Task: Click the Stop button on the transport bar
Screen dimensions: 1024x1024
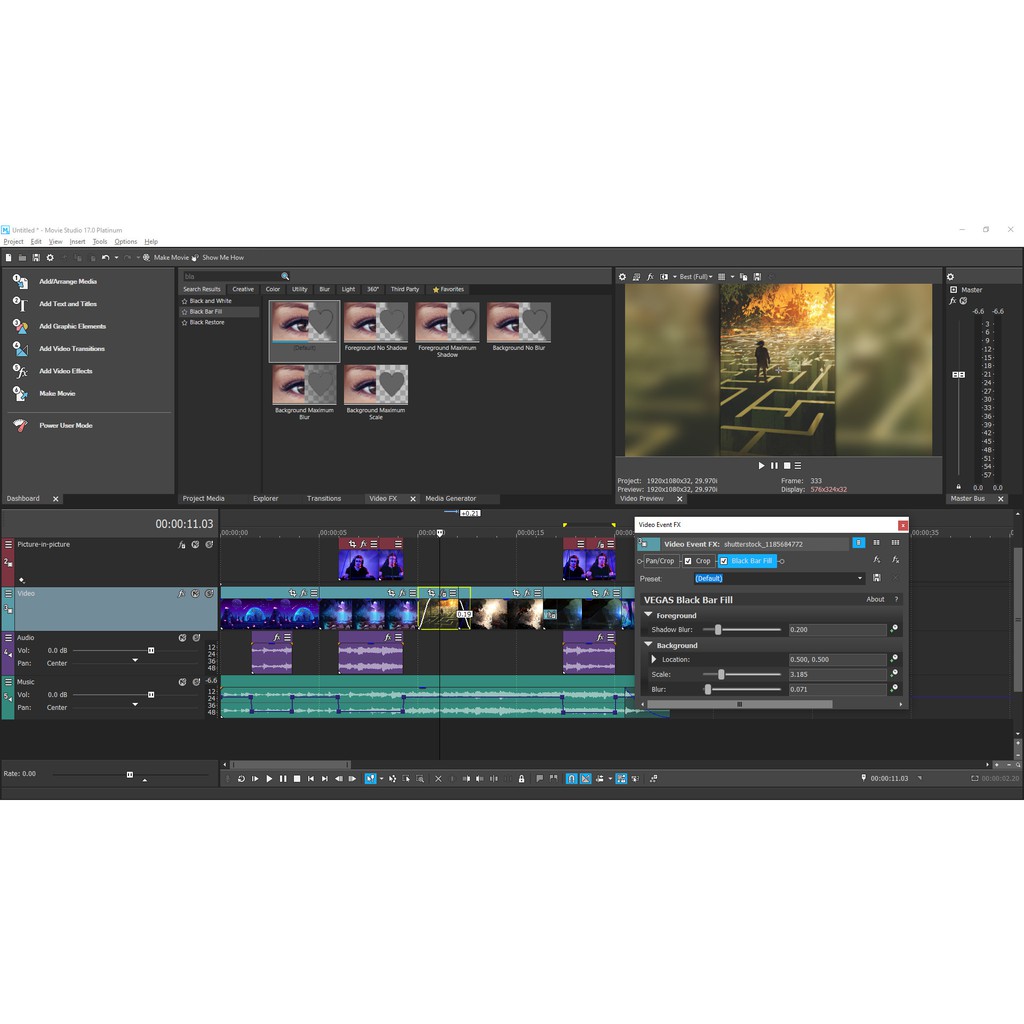Action: pyautogui.click(x=296, y=779)
